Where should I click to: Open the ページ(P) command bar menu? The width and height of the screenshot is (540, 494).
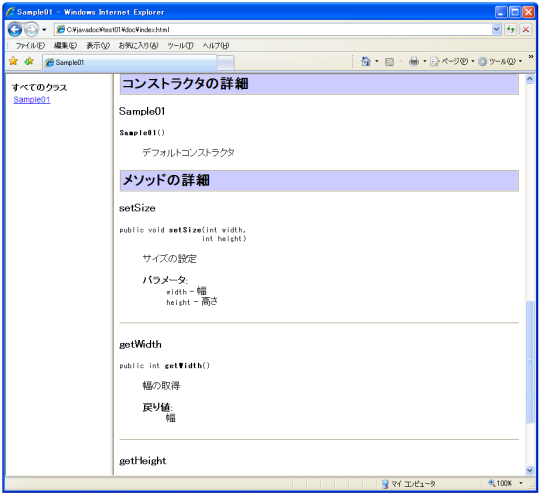[x=452, y=62]
